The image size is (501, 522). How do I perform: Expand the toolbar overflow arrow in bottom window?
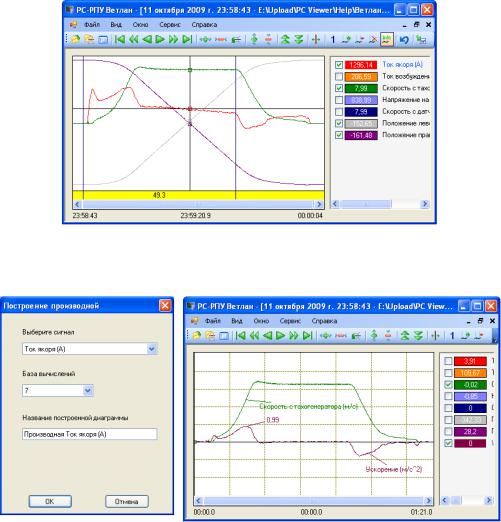495,336
